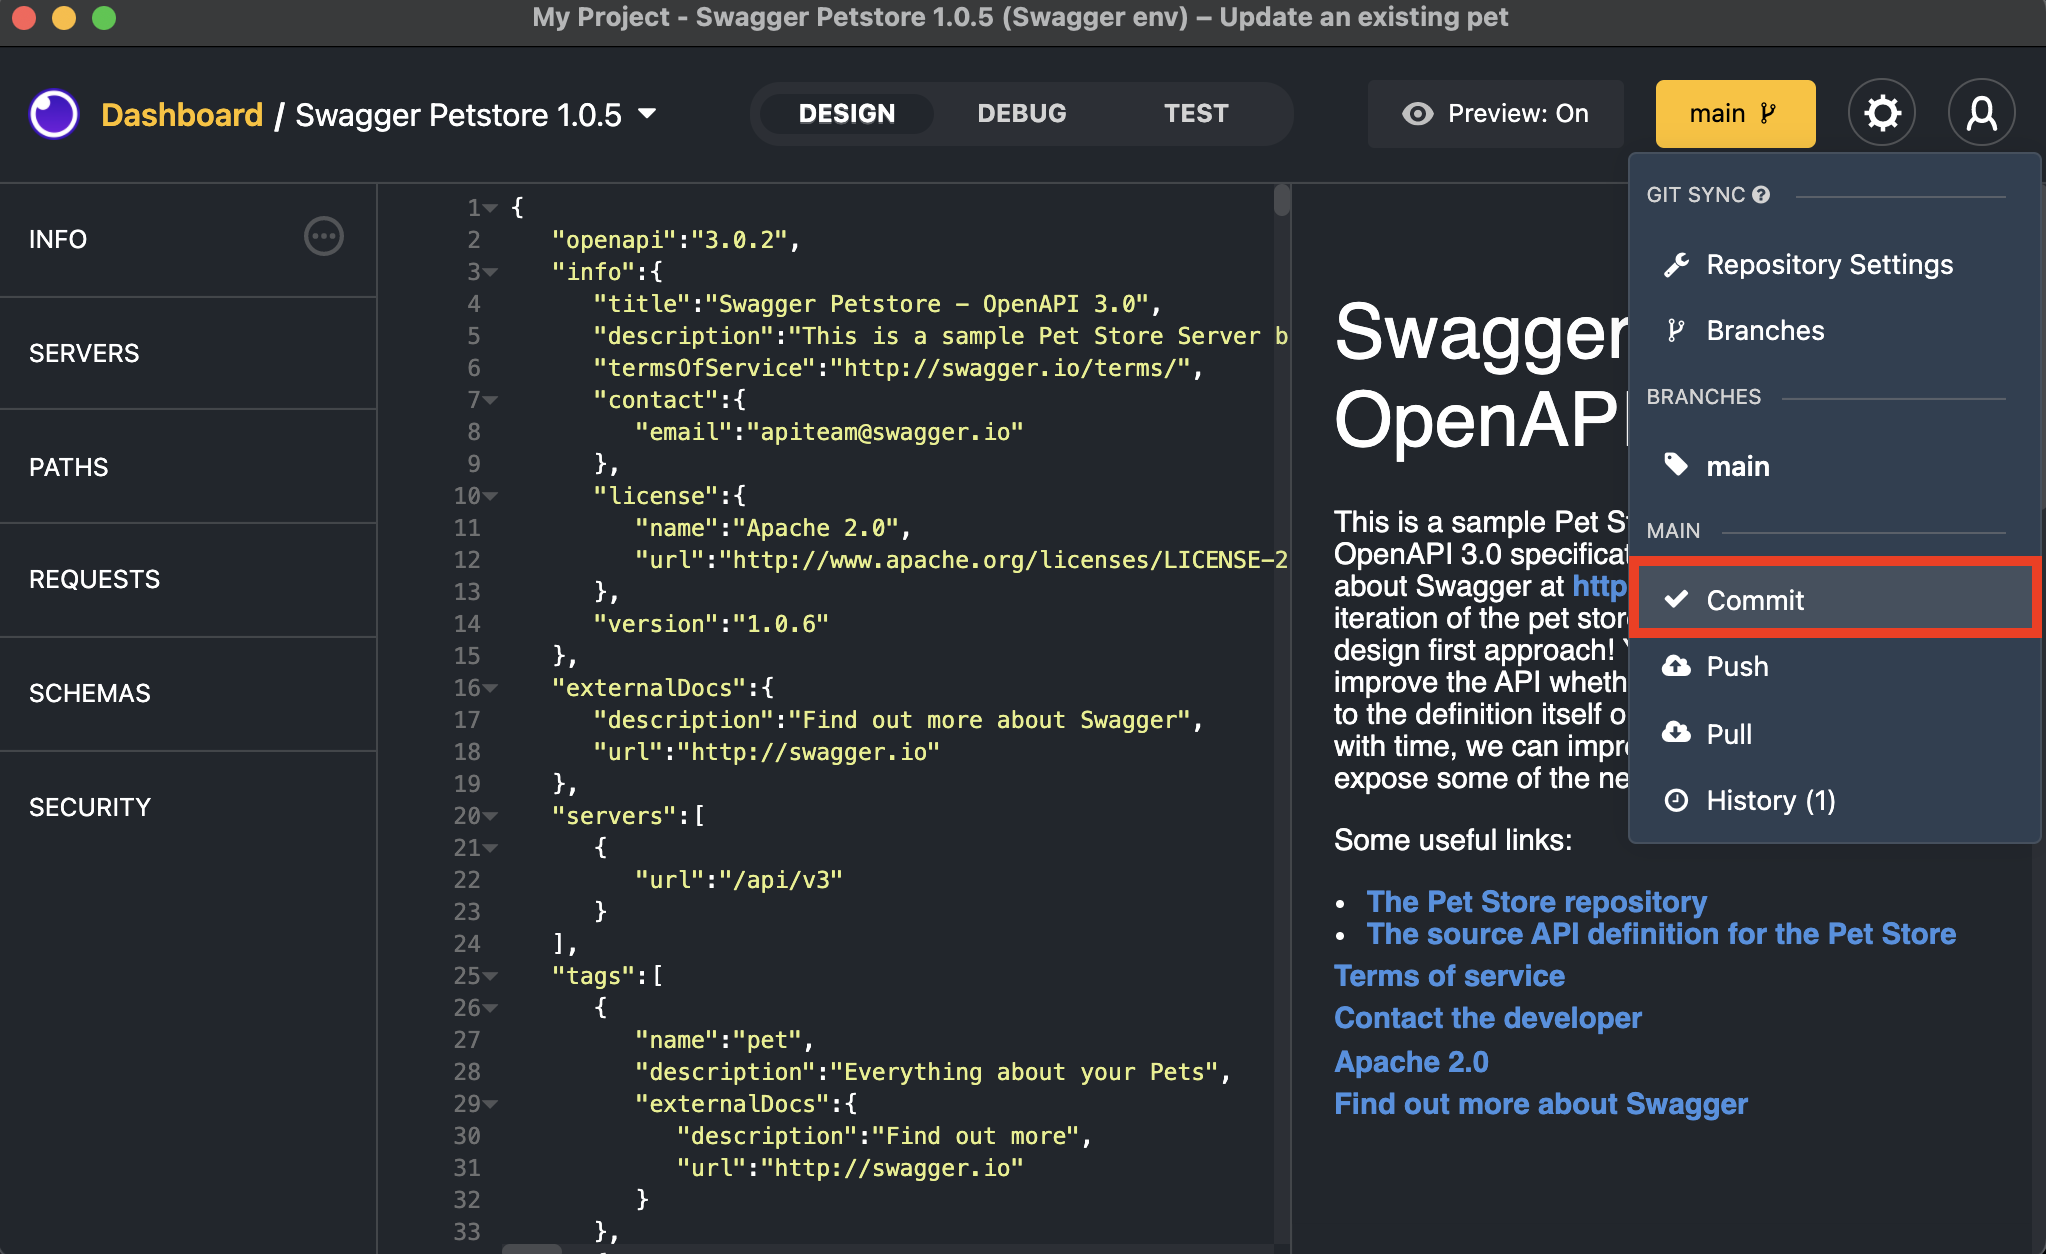
Task: Click the wrench icon for Repository Settings
Action: (1676, 264)
